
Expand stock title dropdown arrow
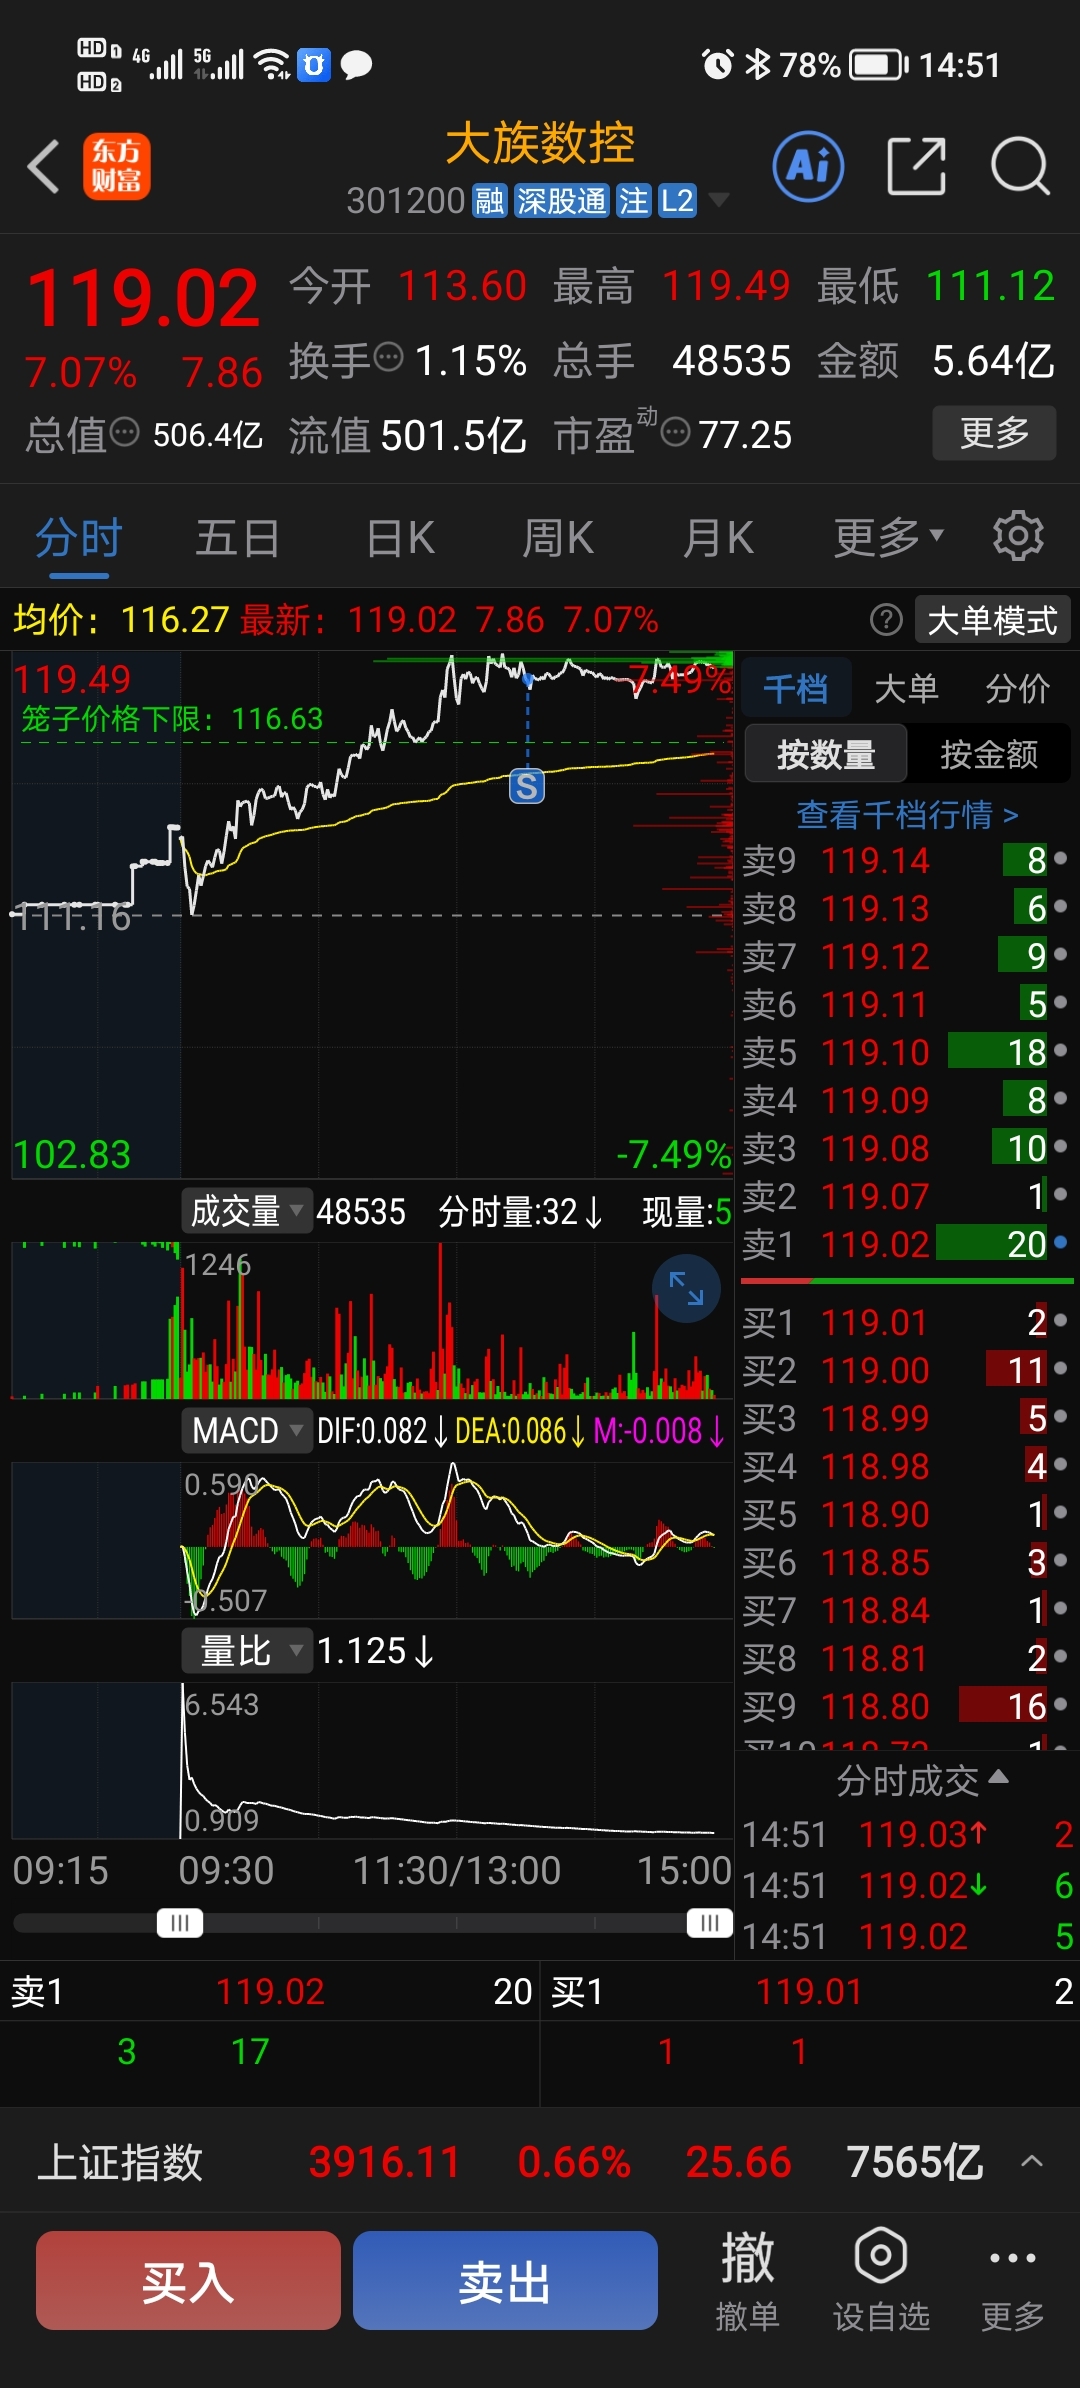point(718,200)
